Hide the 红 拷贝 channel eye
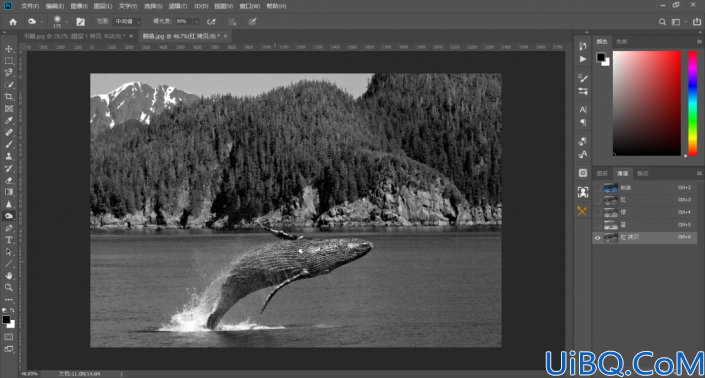Image resolution: width=705 pixels, height=378 pixels. [598, 237]
